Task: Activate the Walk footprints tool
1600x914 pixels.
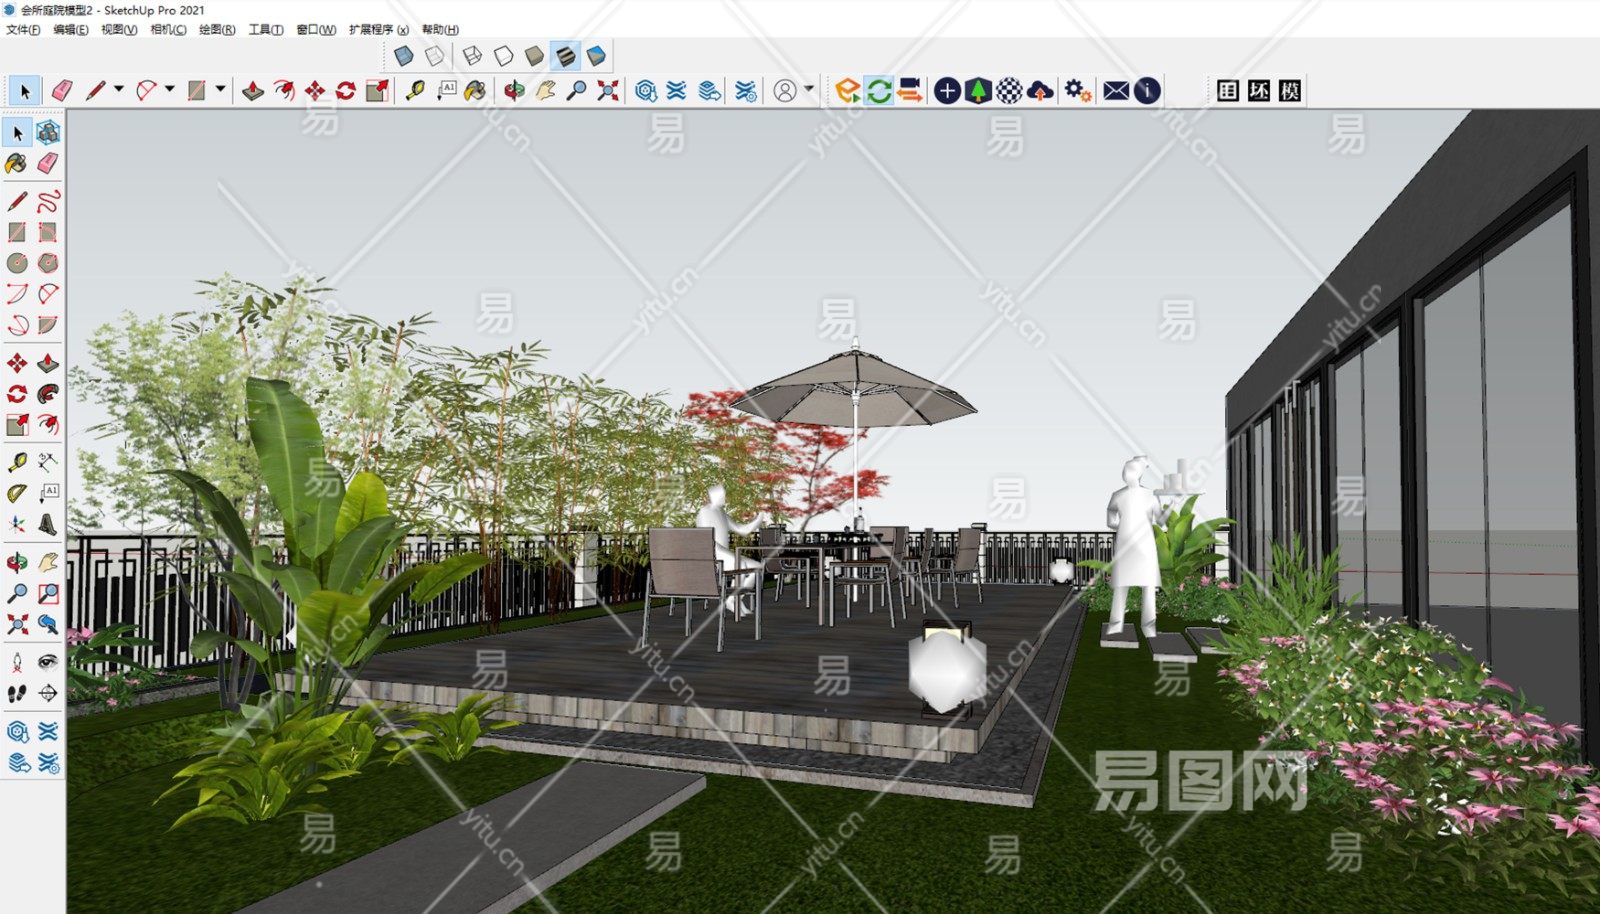Action: coord(17,693)
